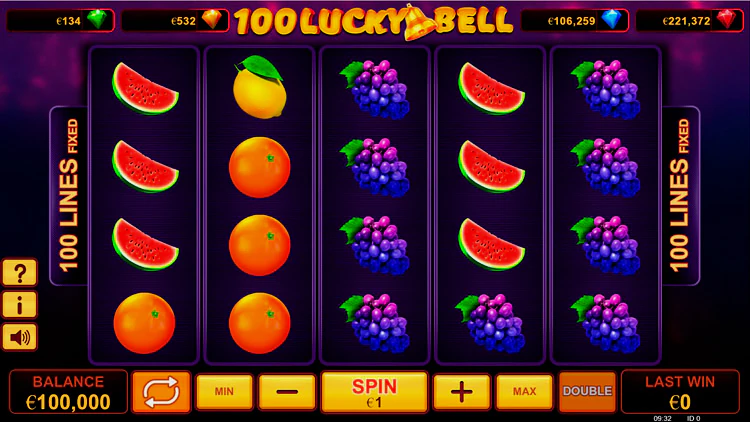This screenshot has width=750, height=422.
Task: Click the lemon symbol on second reel
Action: tap(260, 87)
